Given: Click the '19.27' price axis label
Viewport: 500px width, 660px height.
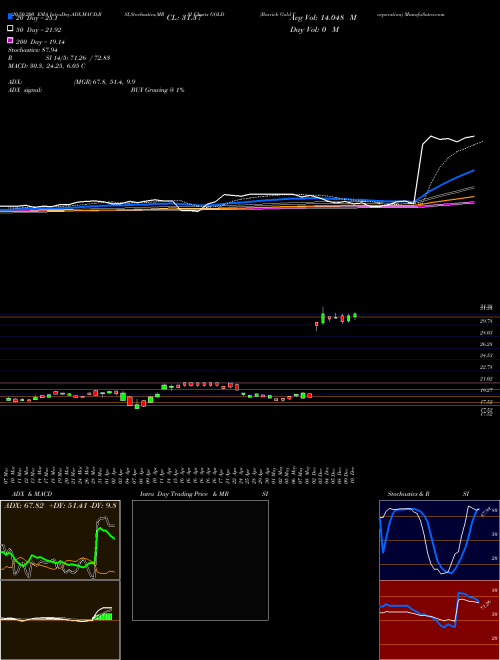Looking at the screenshot, I should 487,390.
